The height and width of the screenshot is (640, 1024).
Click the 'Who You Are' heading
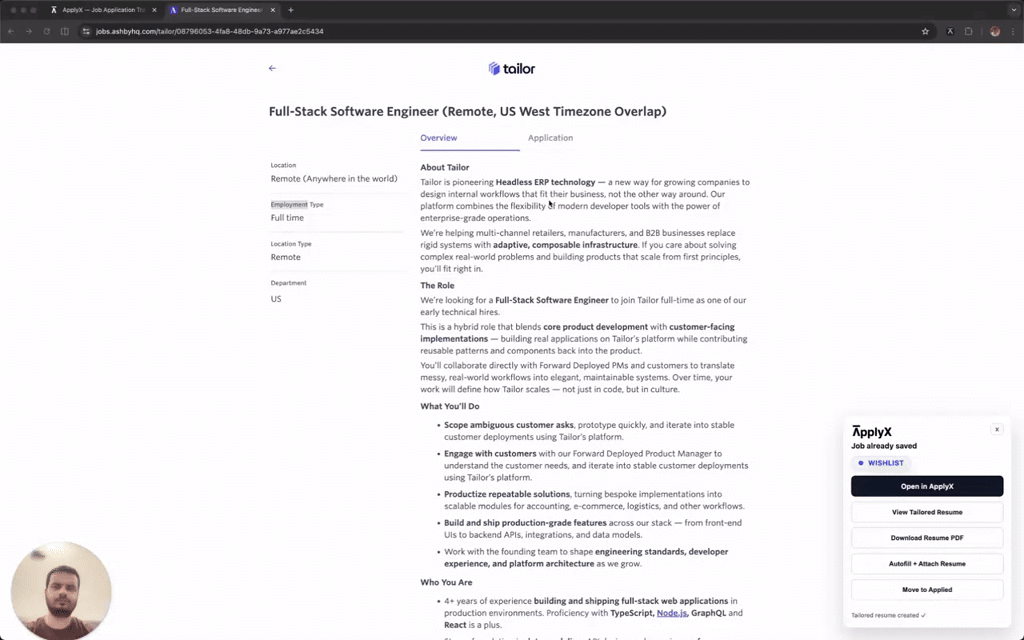pyautogui.click(x=446, y=583)
